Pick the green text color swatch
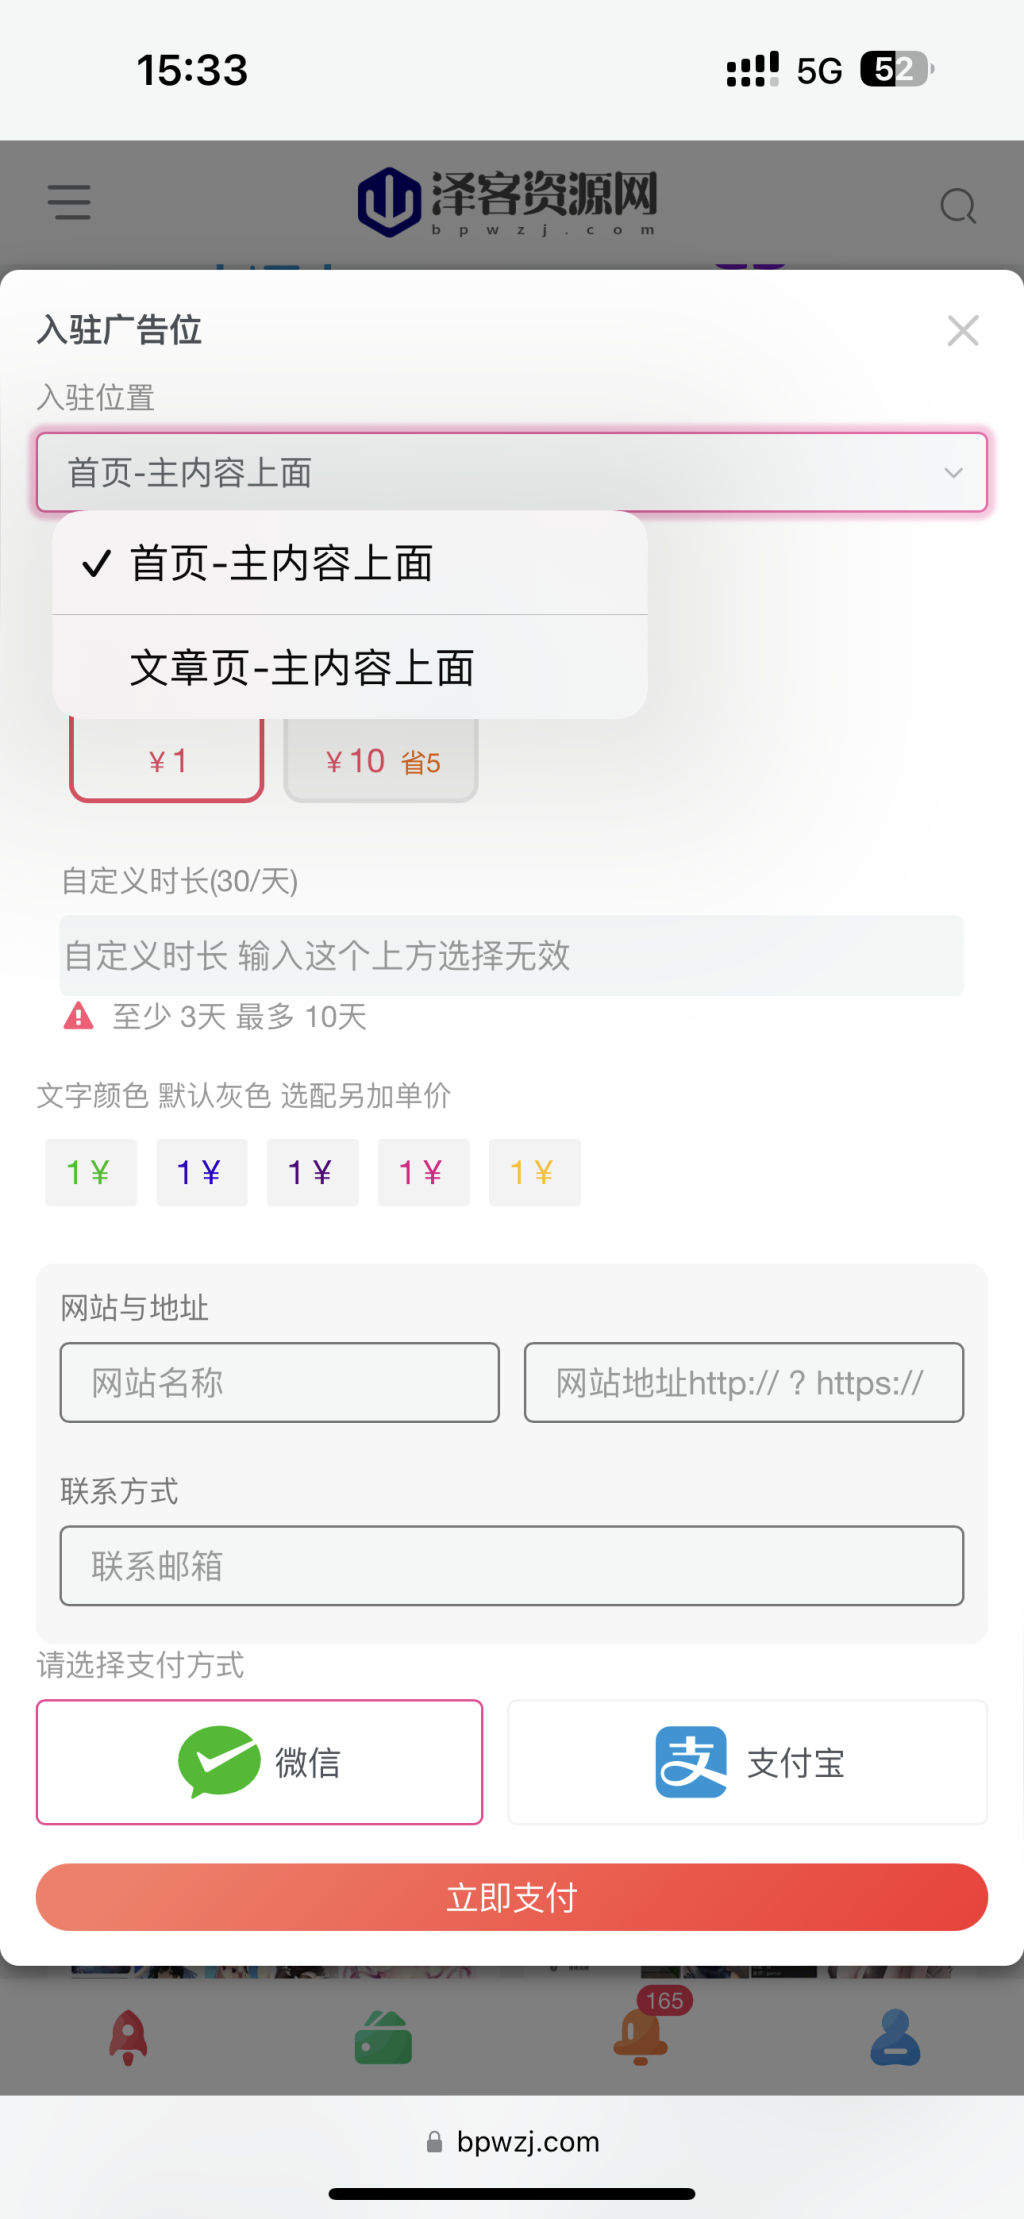Viewport: 1024px width, 2219px height. click(x=90, y=1172)
